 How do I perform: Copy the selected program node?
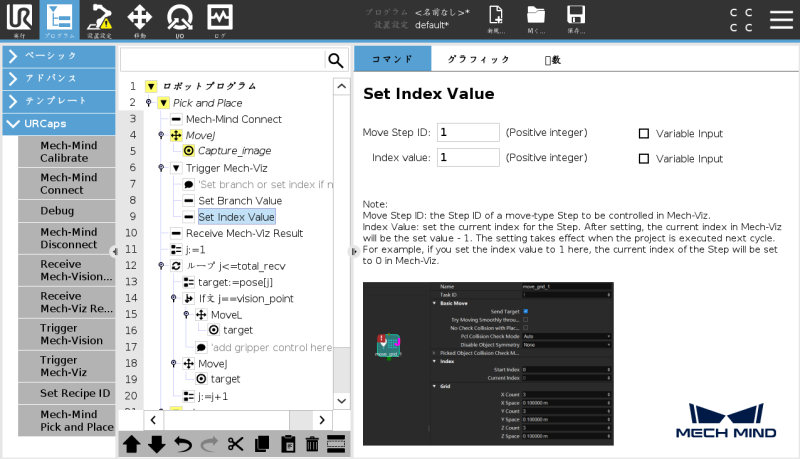[262, 444]
